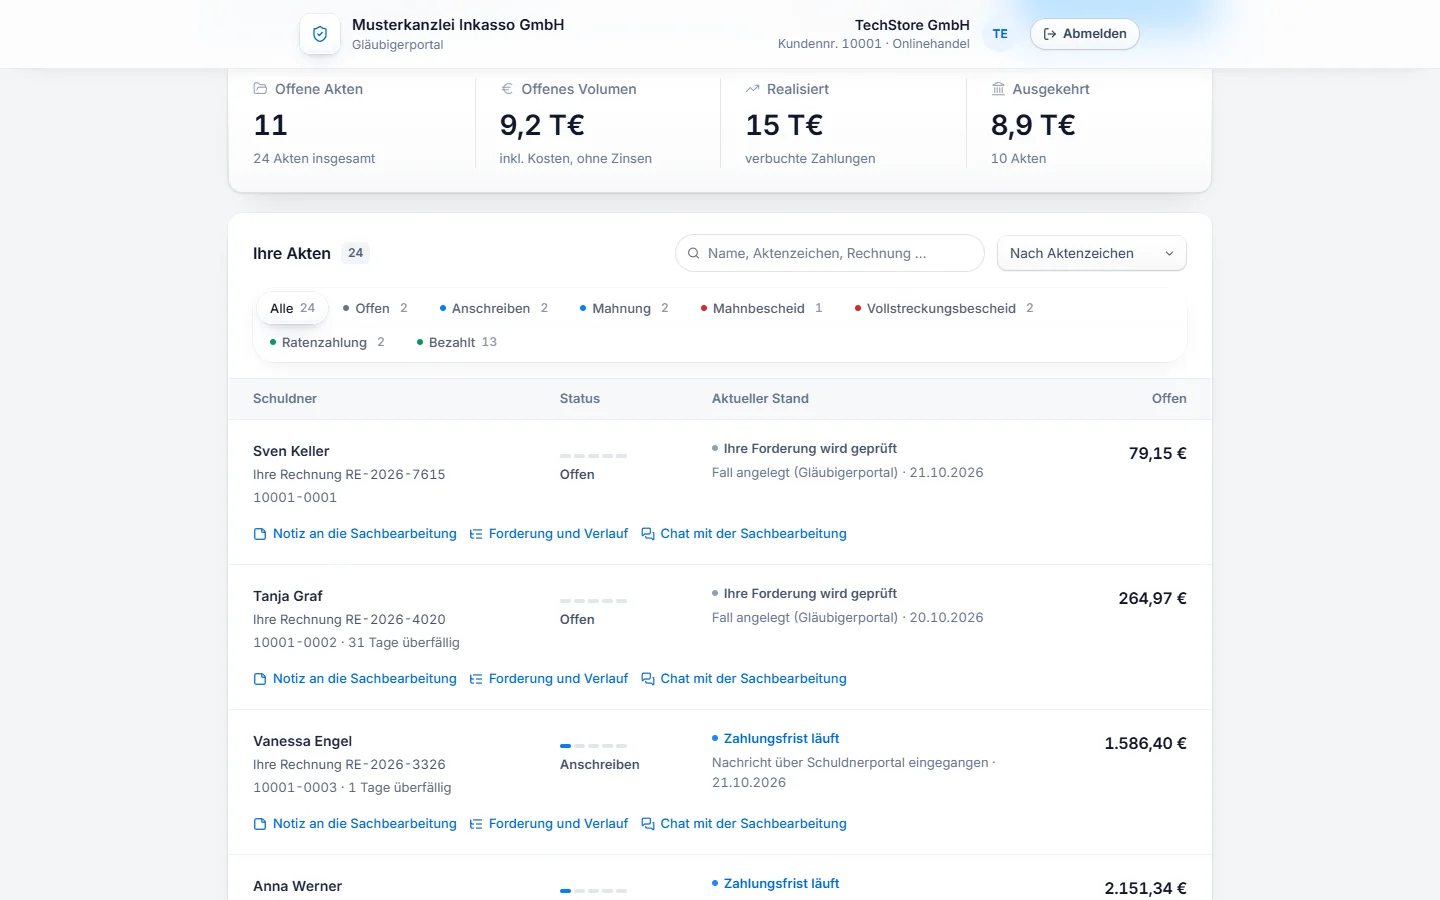Click the Aktueller Stand column header
Screen dimensions: 1440x900
pos(760,399)
